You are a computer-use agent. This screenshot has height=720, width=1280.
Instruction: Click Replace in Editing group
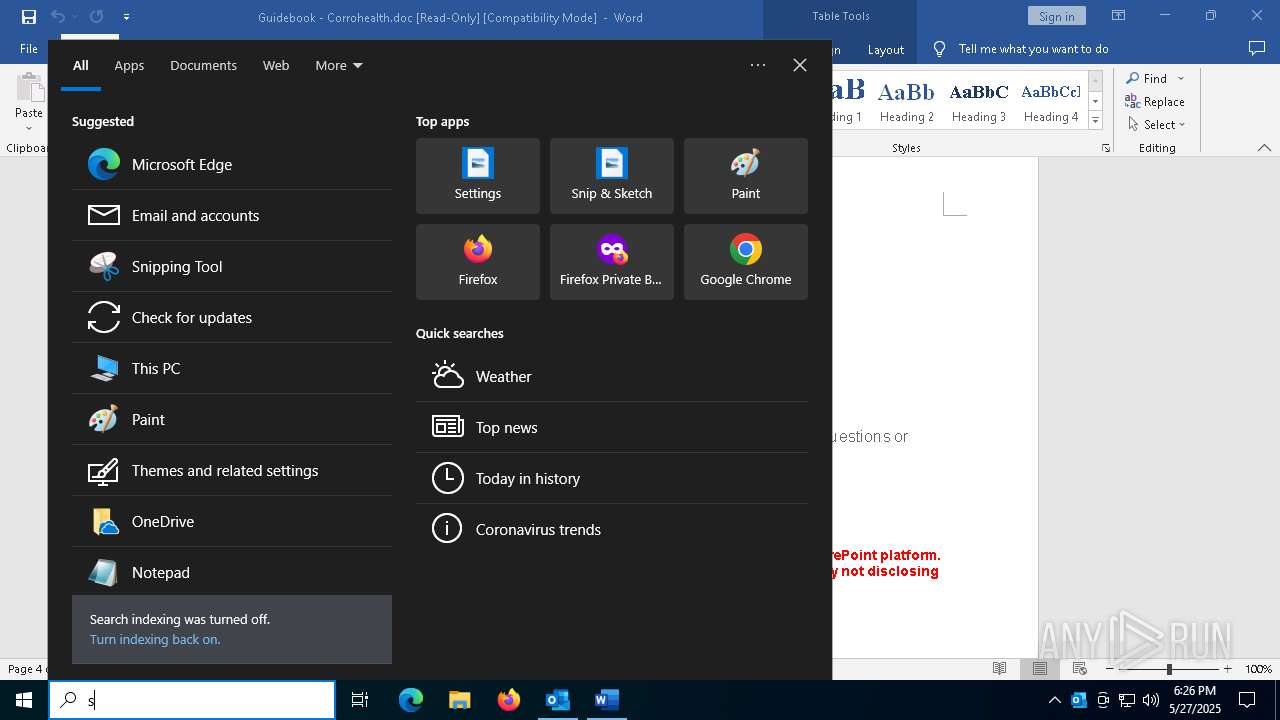click(x=1155, y=101)
